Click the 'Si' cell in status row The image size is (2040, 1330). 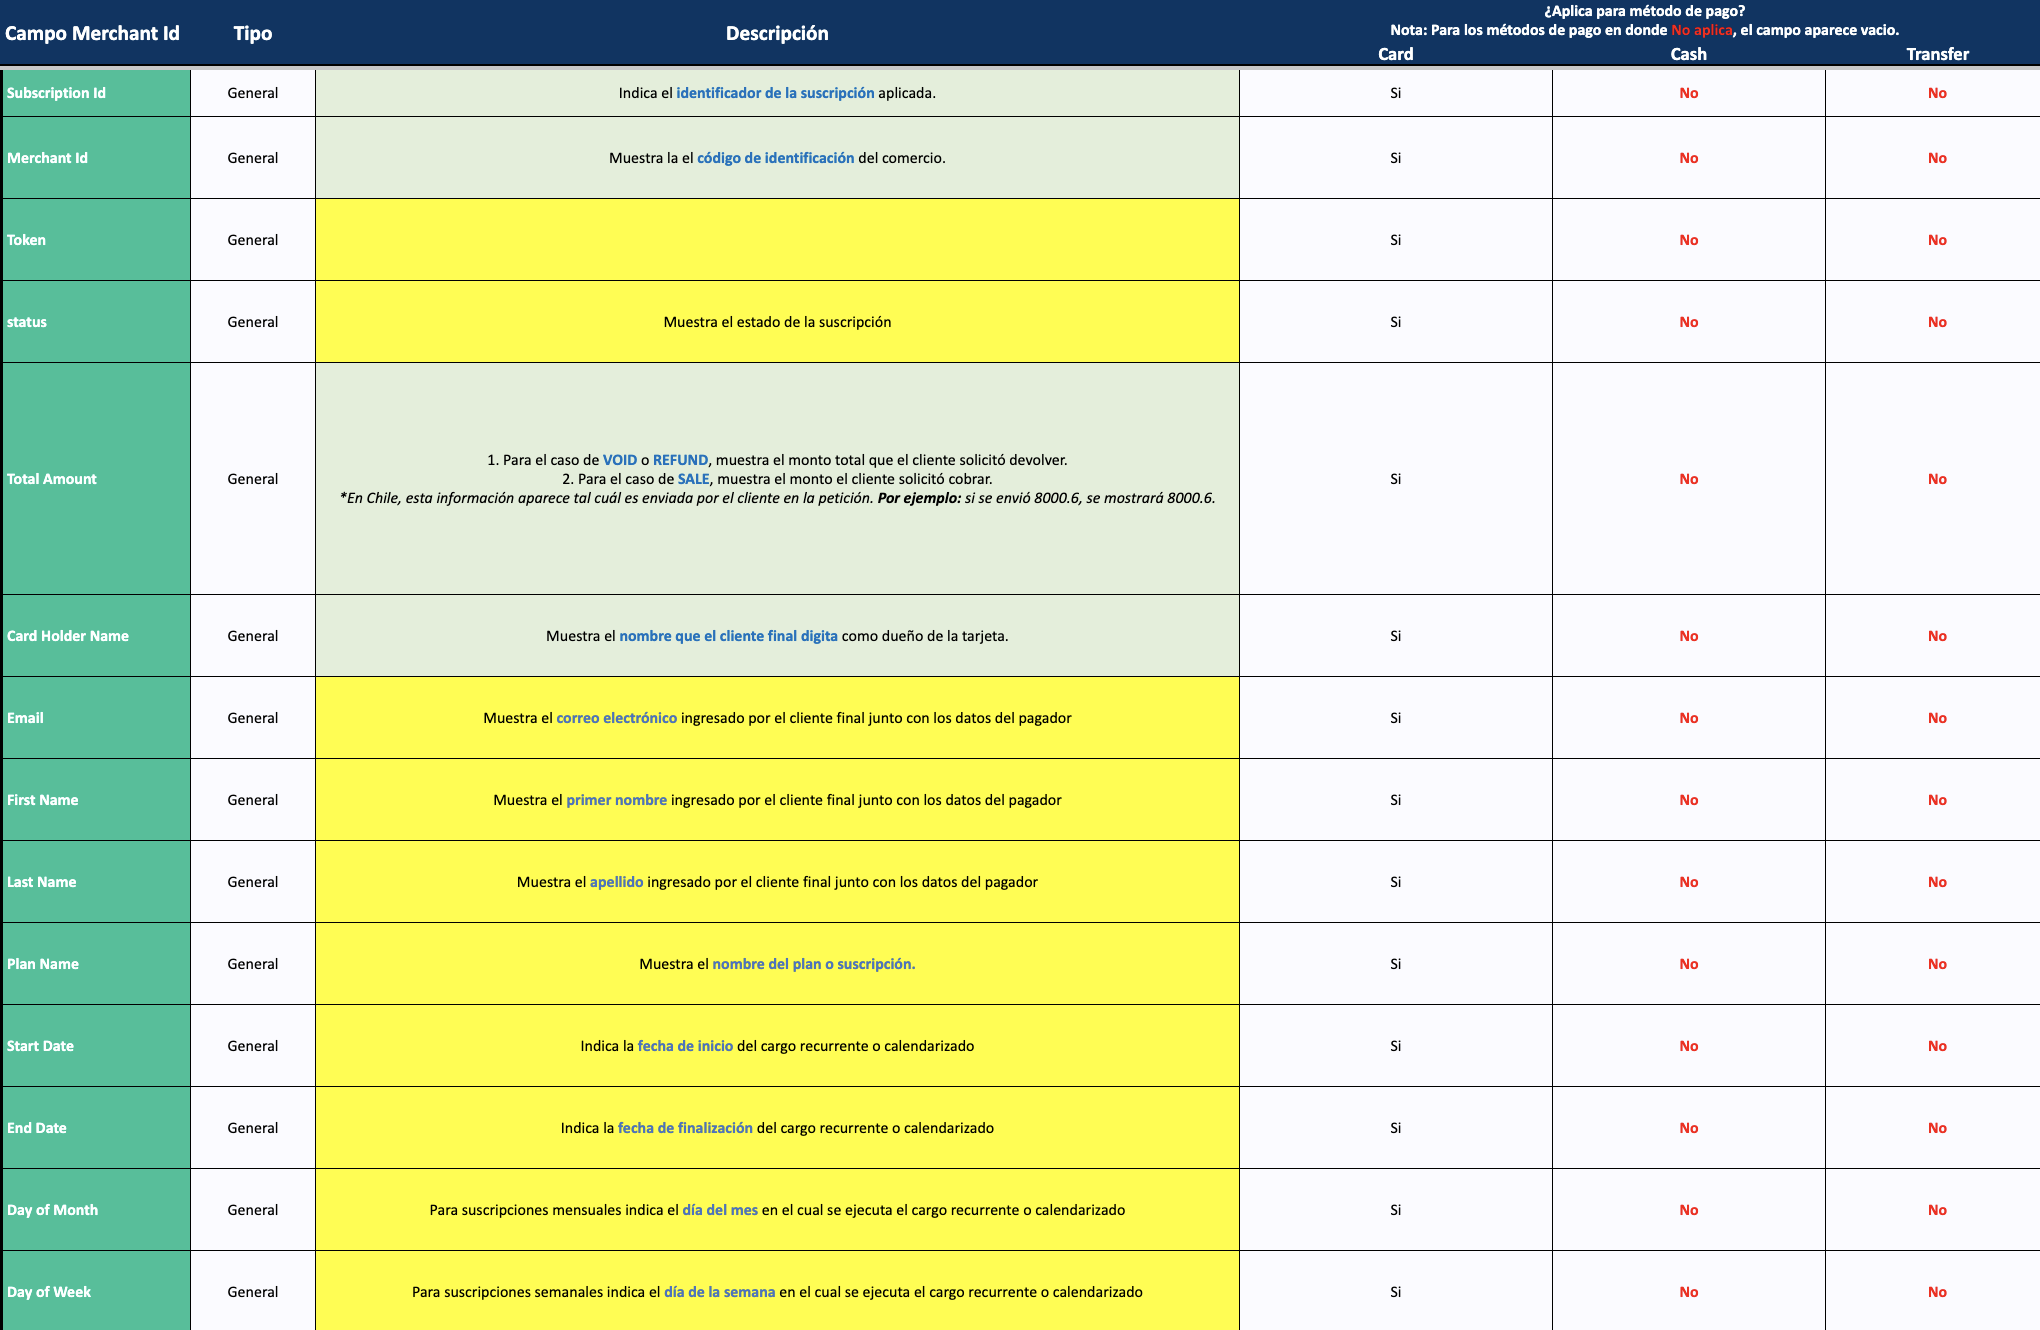click(1395, 321)
